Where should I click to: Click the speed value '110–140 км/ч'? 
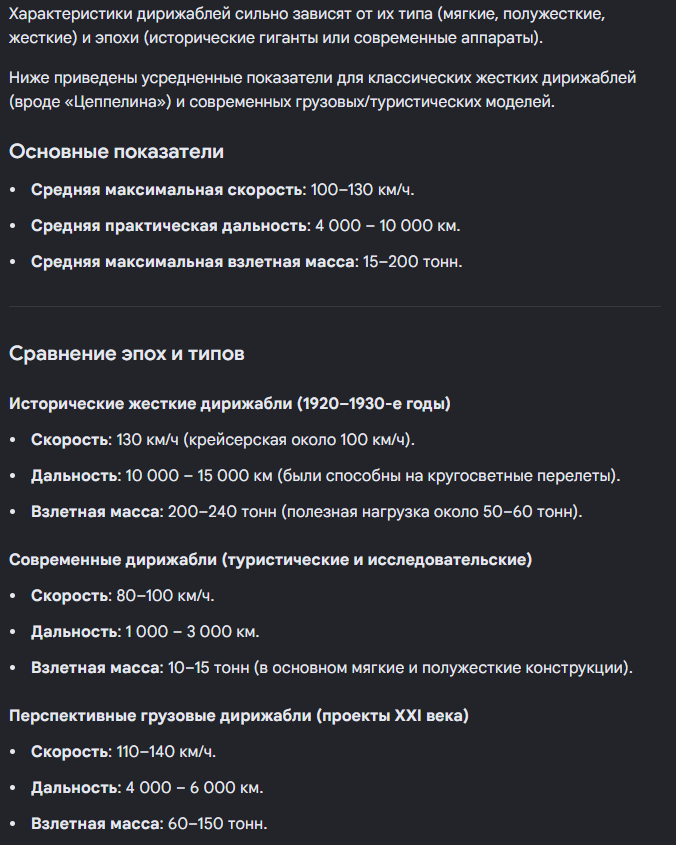[x=165, y=752]
